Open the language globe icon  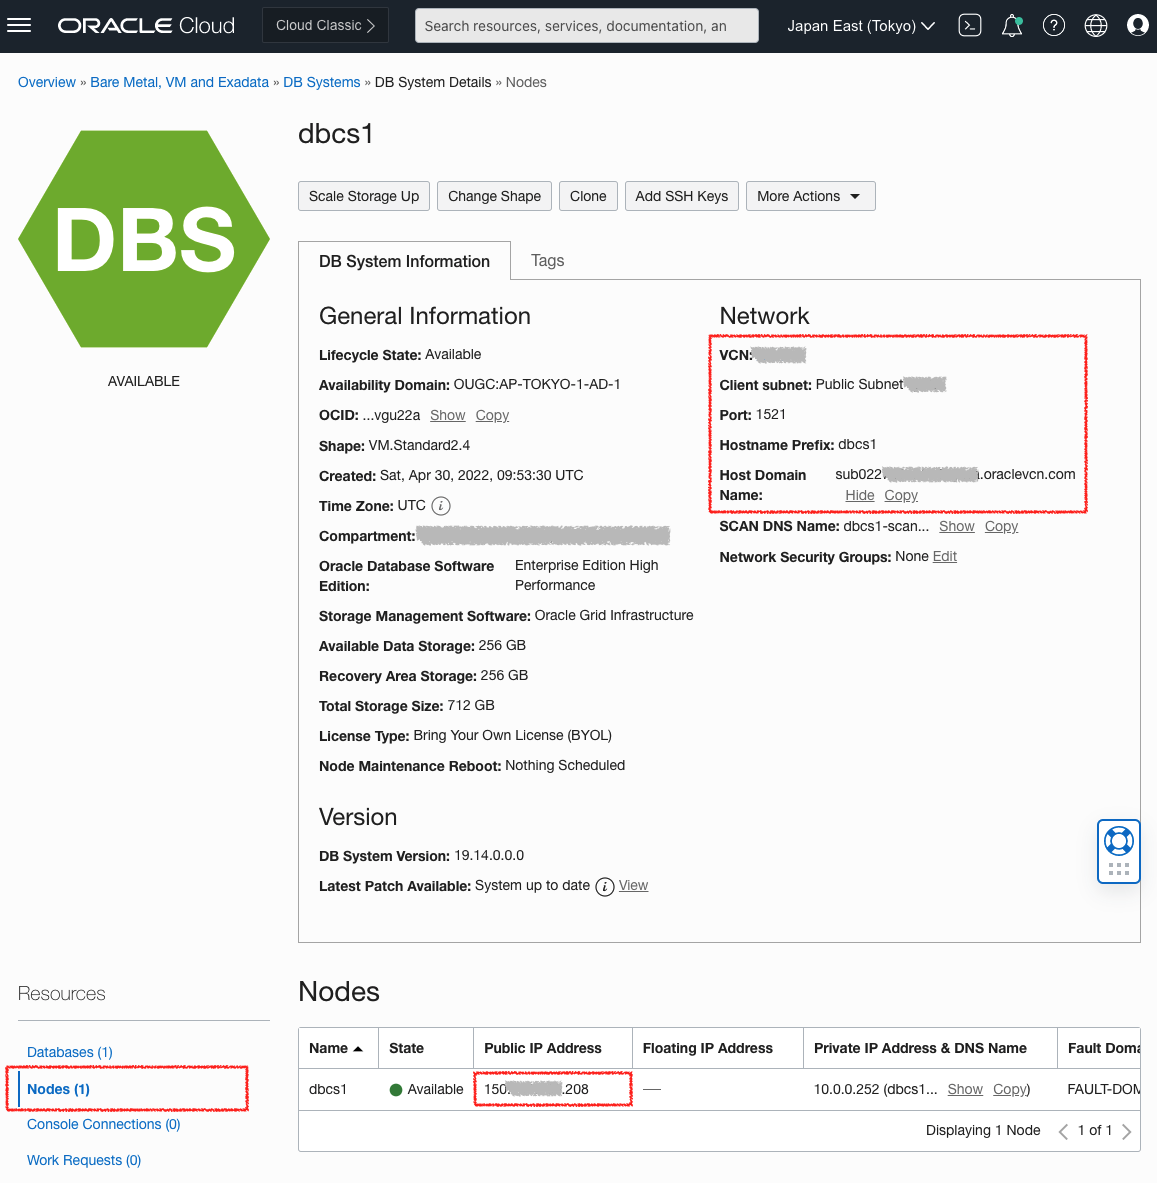coord(1095,26)
